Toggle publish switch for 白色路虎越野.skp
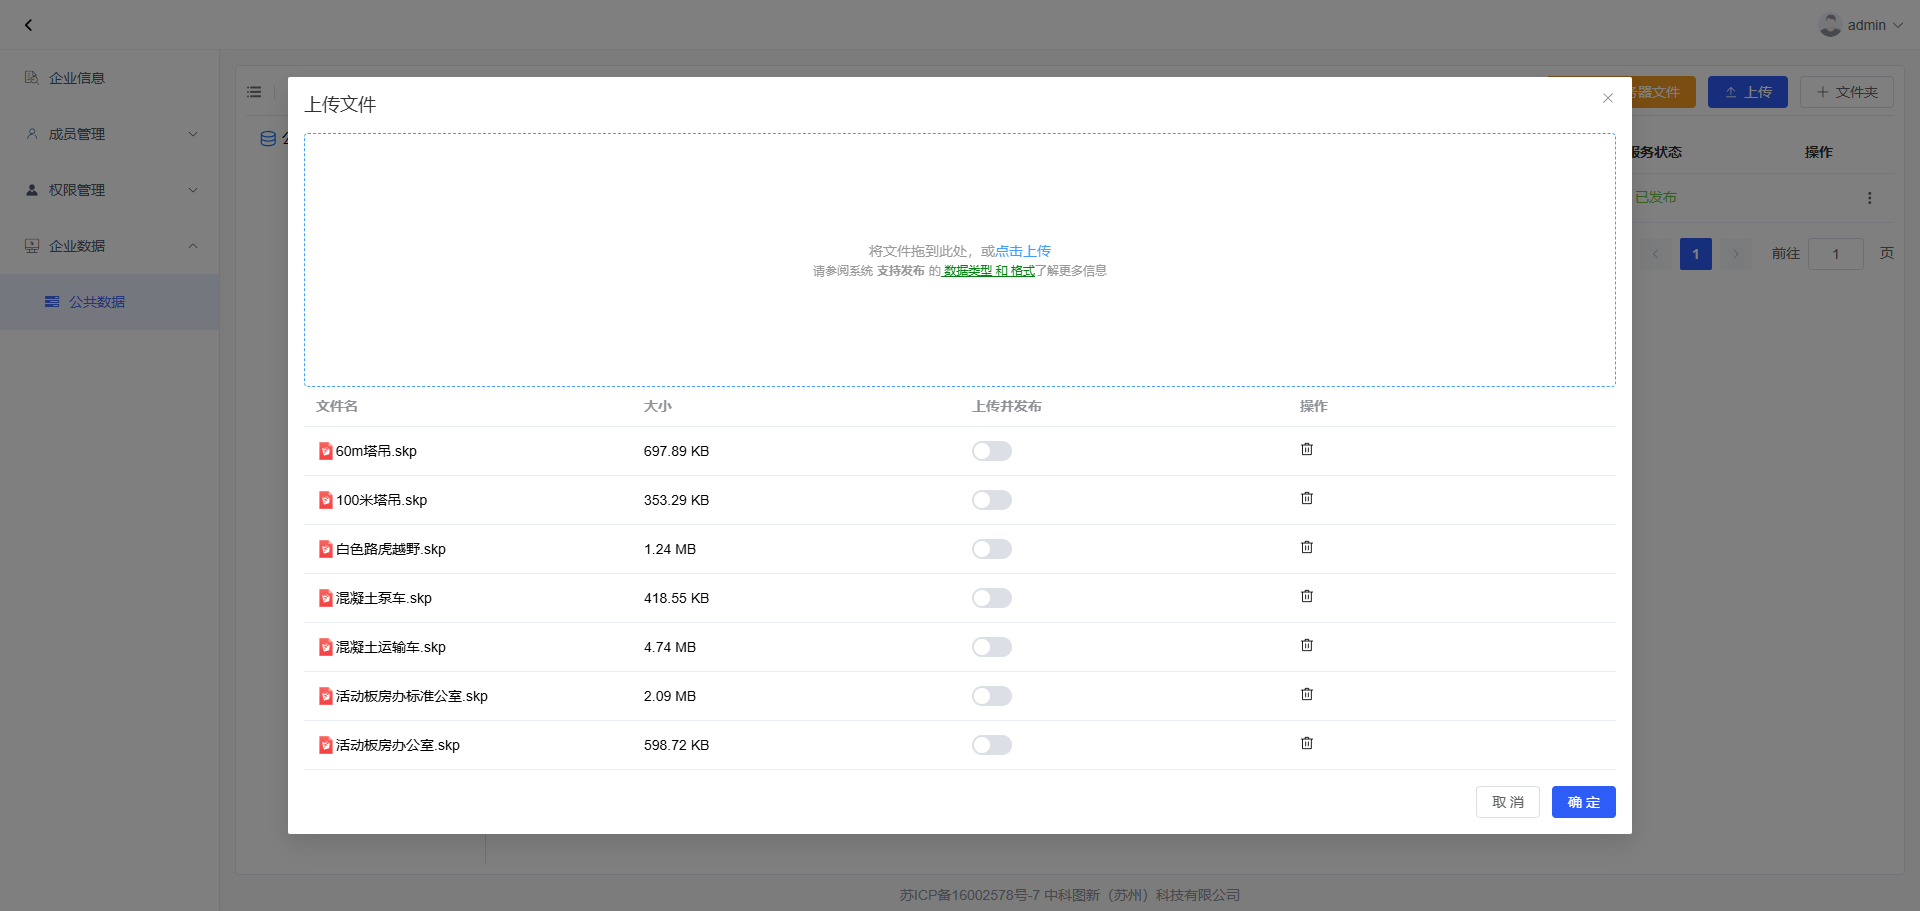1920x911 pixels. click(x=991, y=549)
